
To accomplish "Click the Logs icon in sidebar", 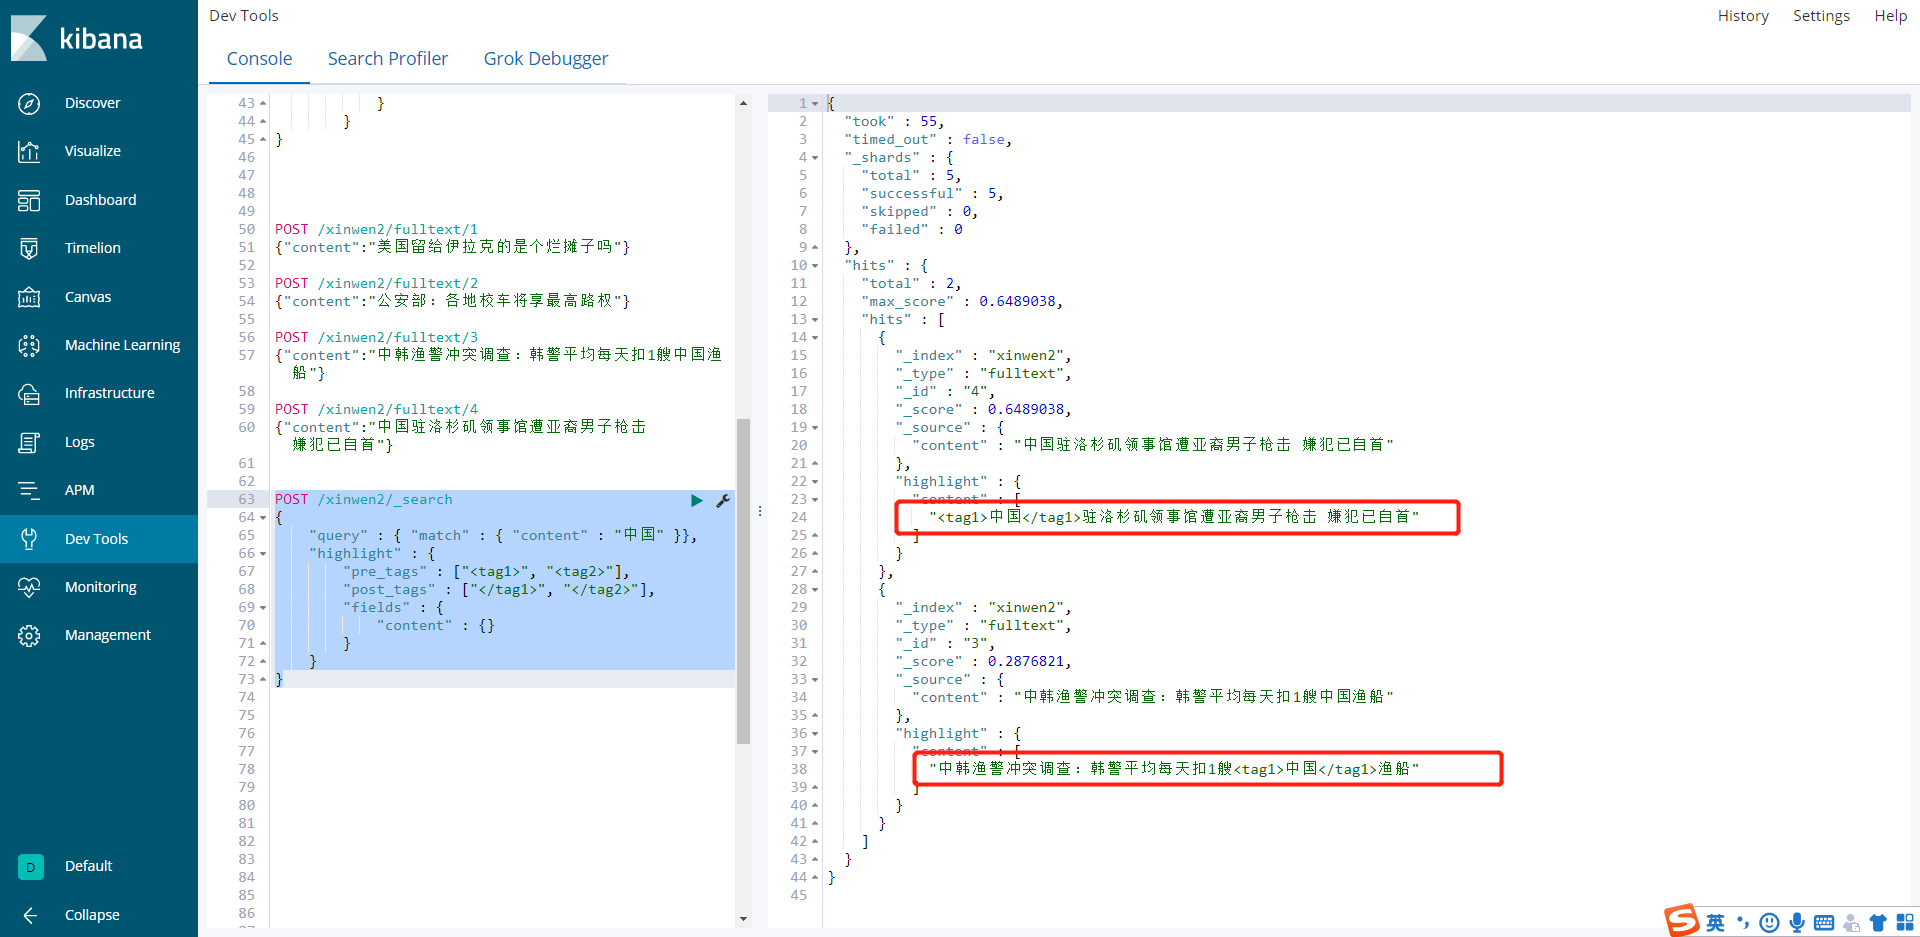I will 29,442.
